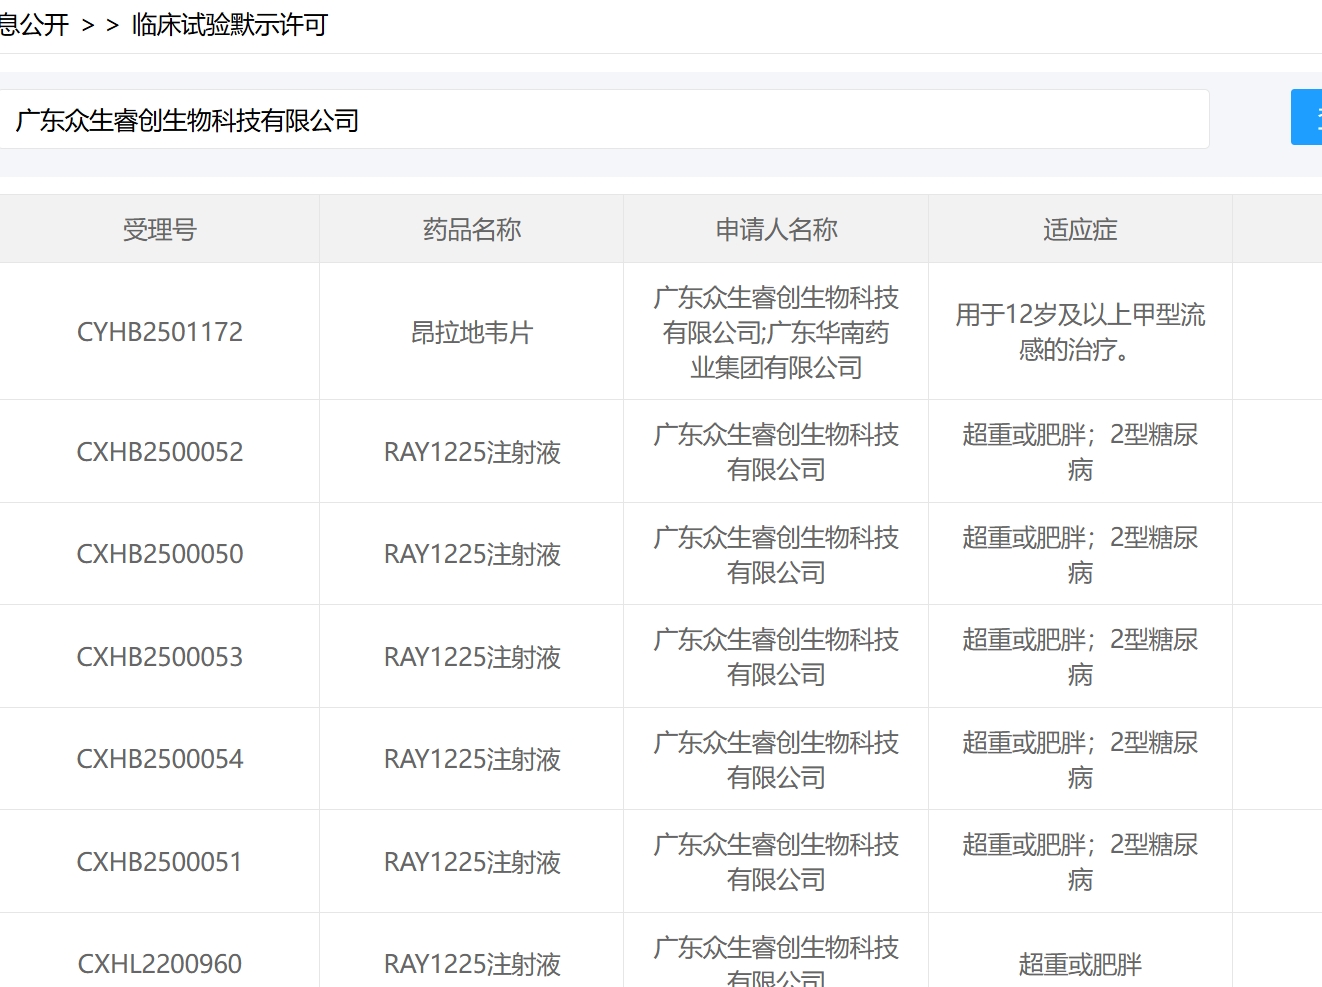Click the 临床试验默示许可 breadcrumb
Screen dimensions: 1322x987
point(230,25)
